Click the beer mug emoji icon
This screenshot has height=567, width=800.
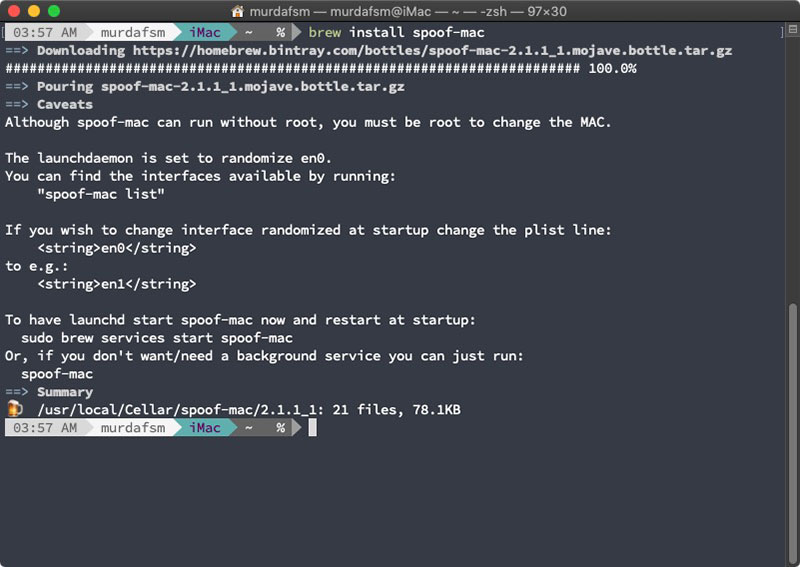tap(14, 409)
